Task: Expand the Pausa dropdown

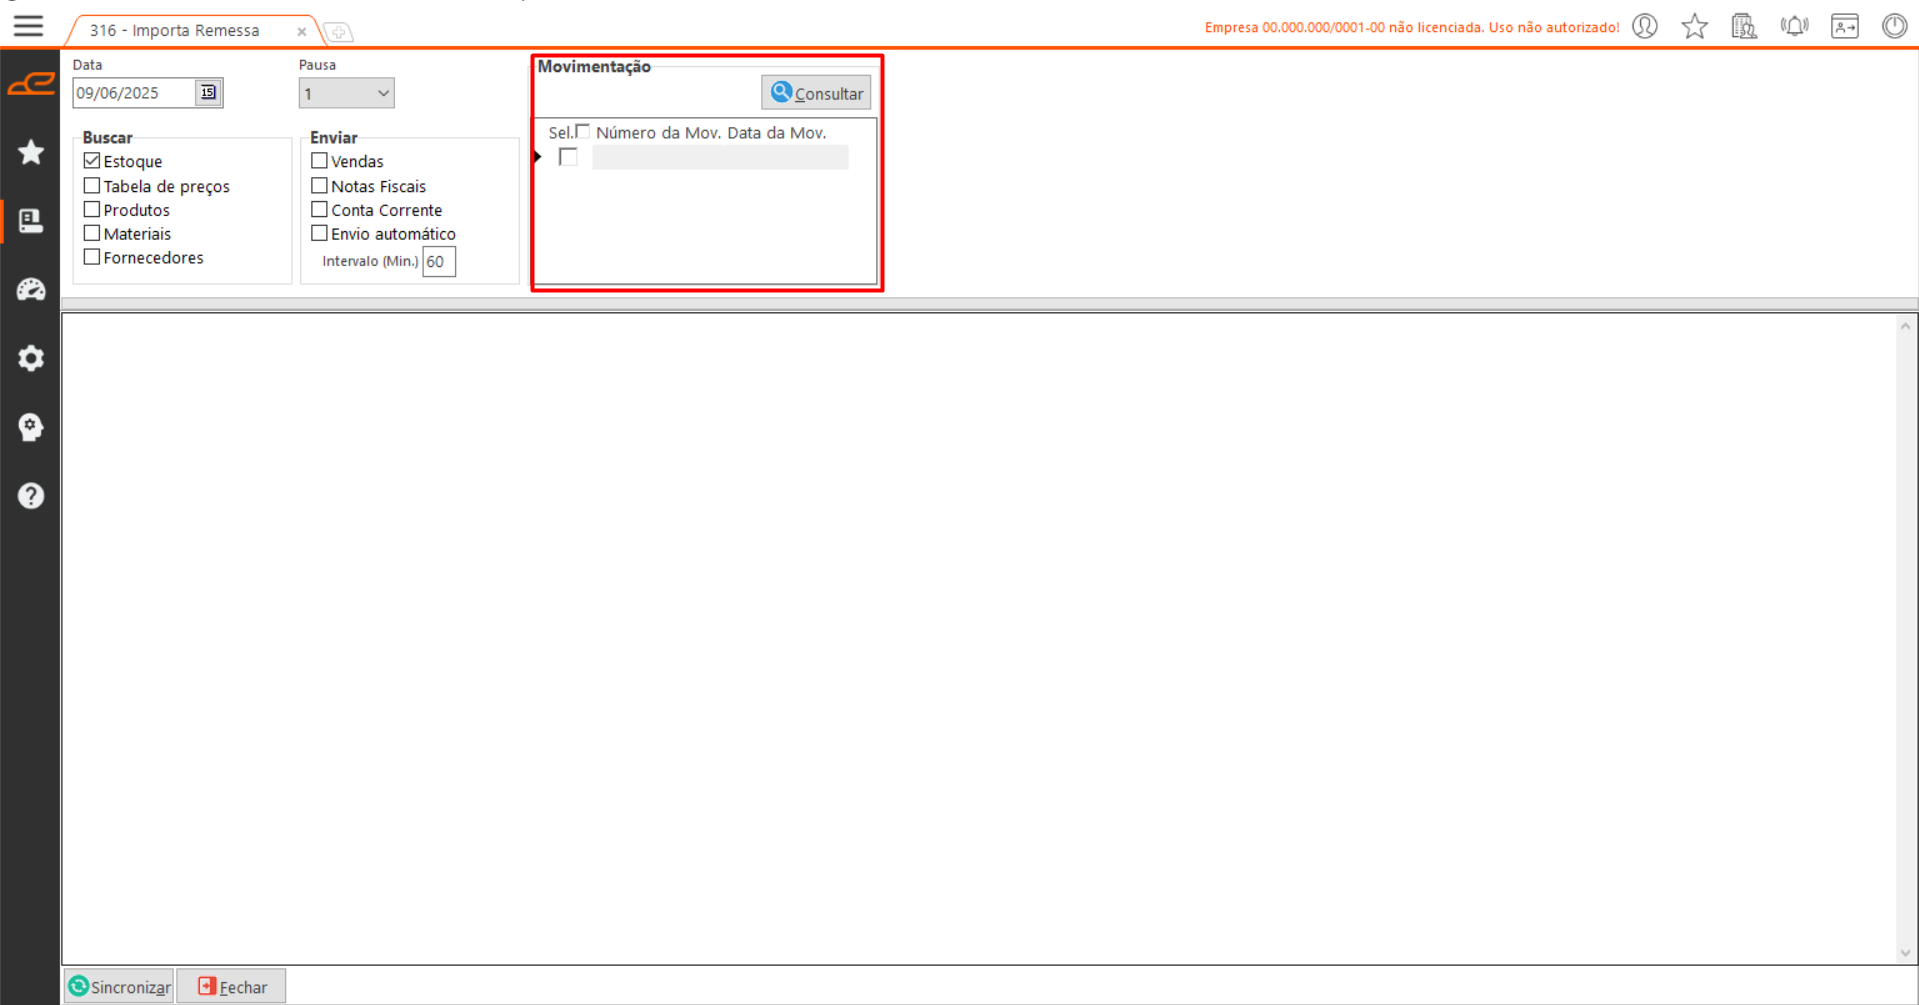Action: [x=382, y=94]
